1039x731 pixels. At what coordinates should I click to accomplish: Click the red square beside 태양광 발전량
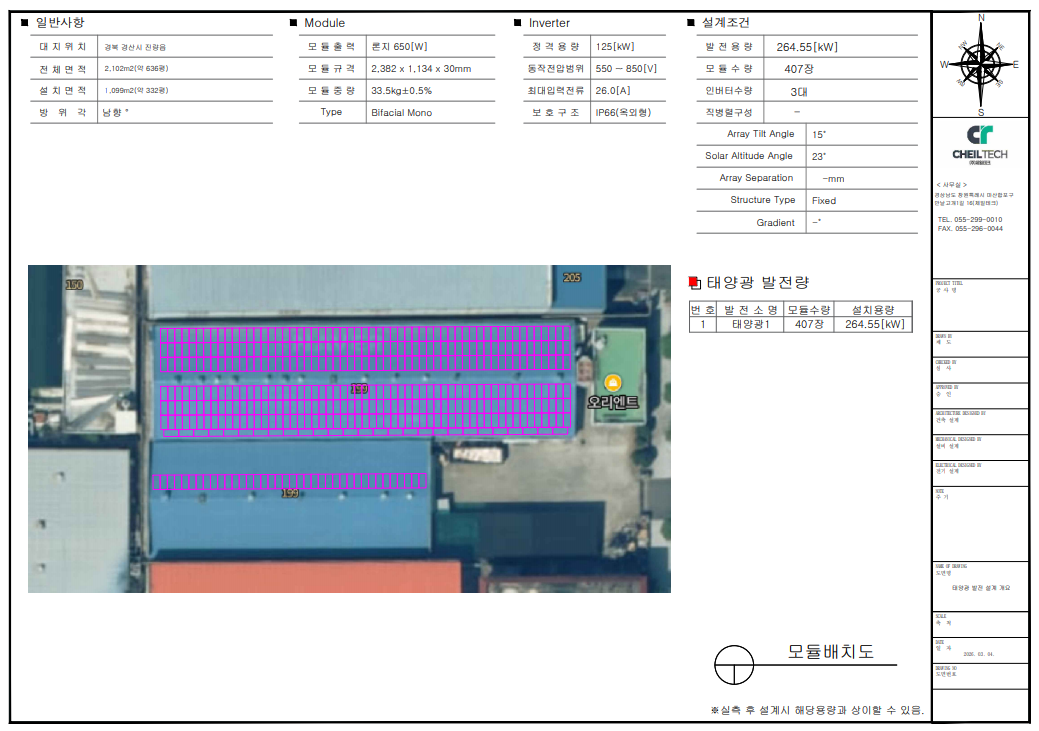coord(695,283)
